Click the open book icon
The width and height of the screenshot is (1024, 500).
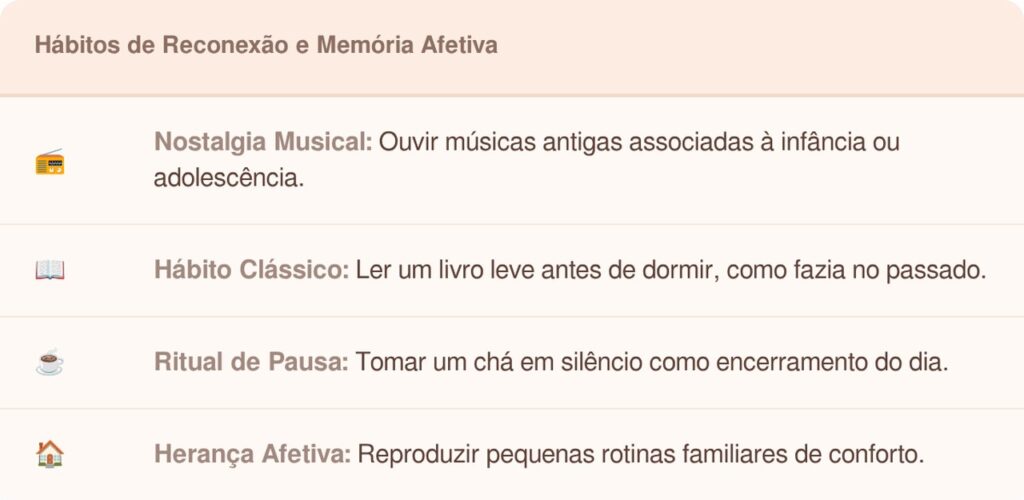49,270
